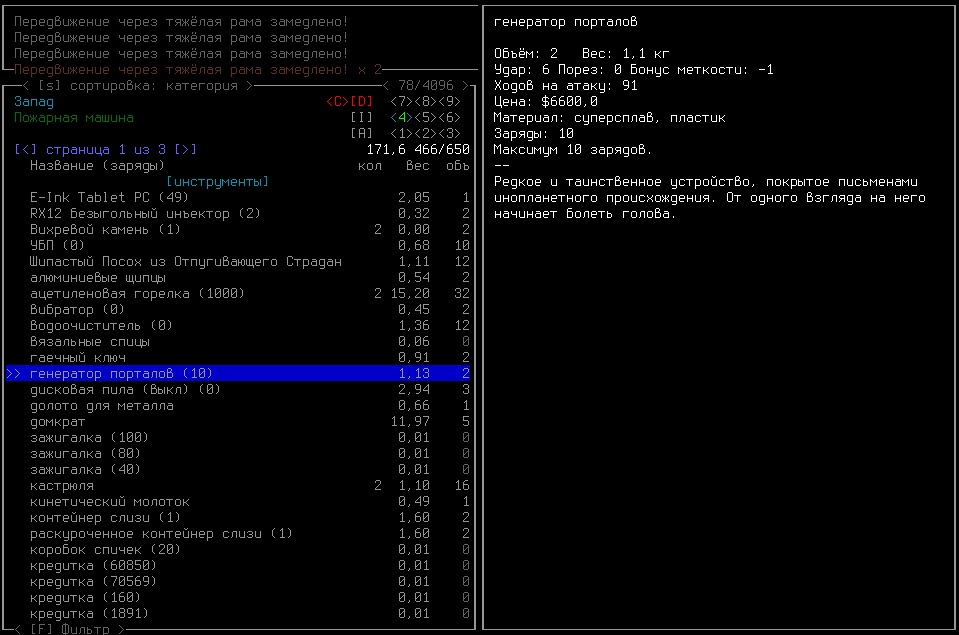959x635 pixels.
Task: Click the Название (заряды) column header
Action: [x=97, y=166]
